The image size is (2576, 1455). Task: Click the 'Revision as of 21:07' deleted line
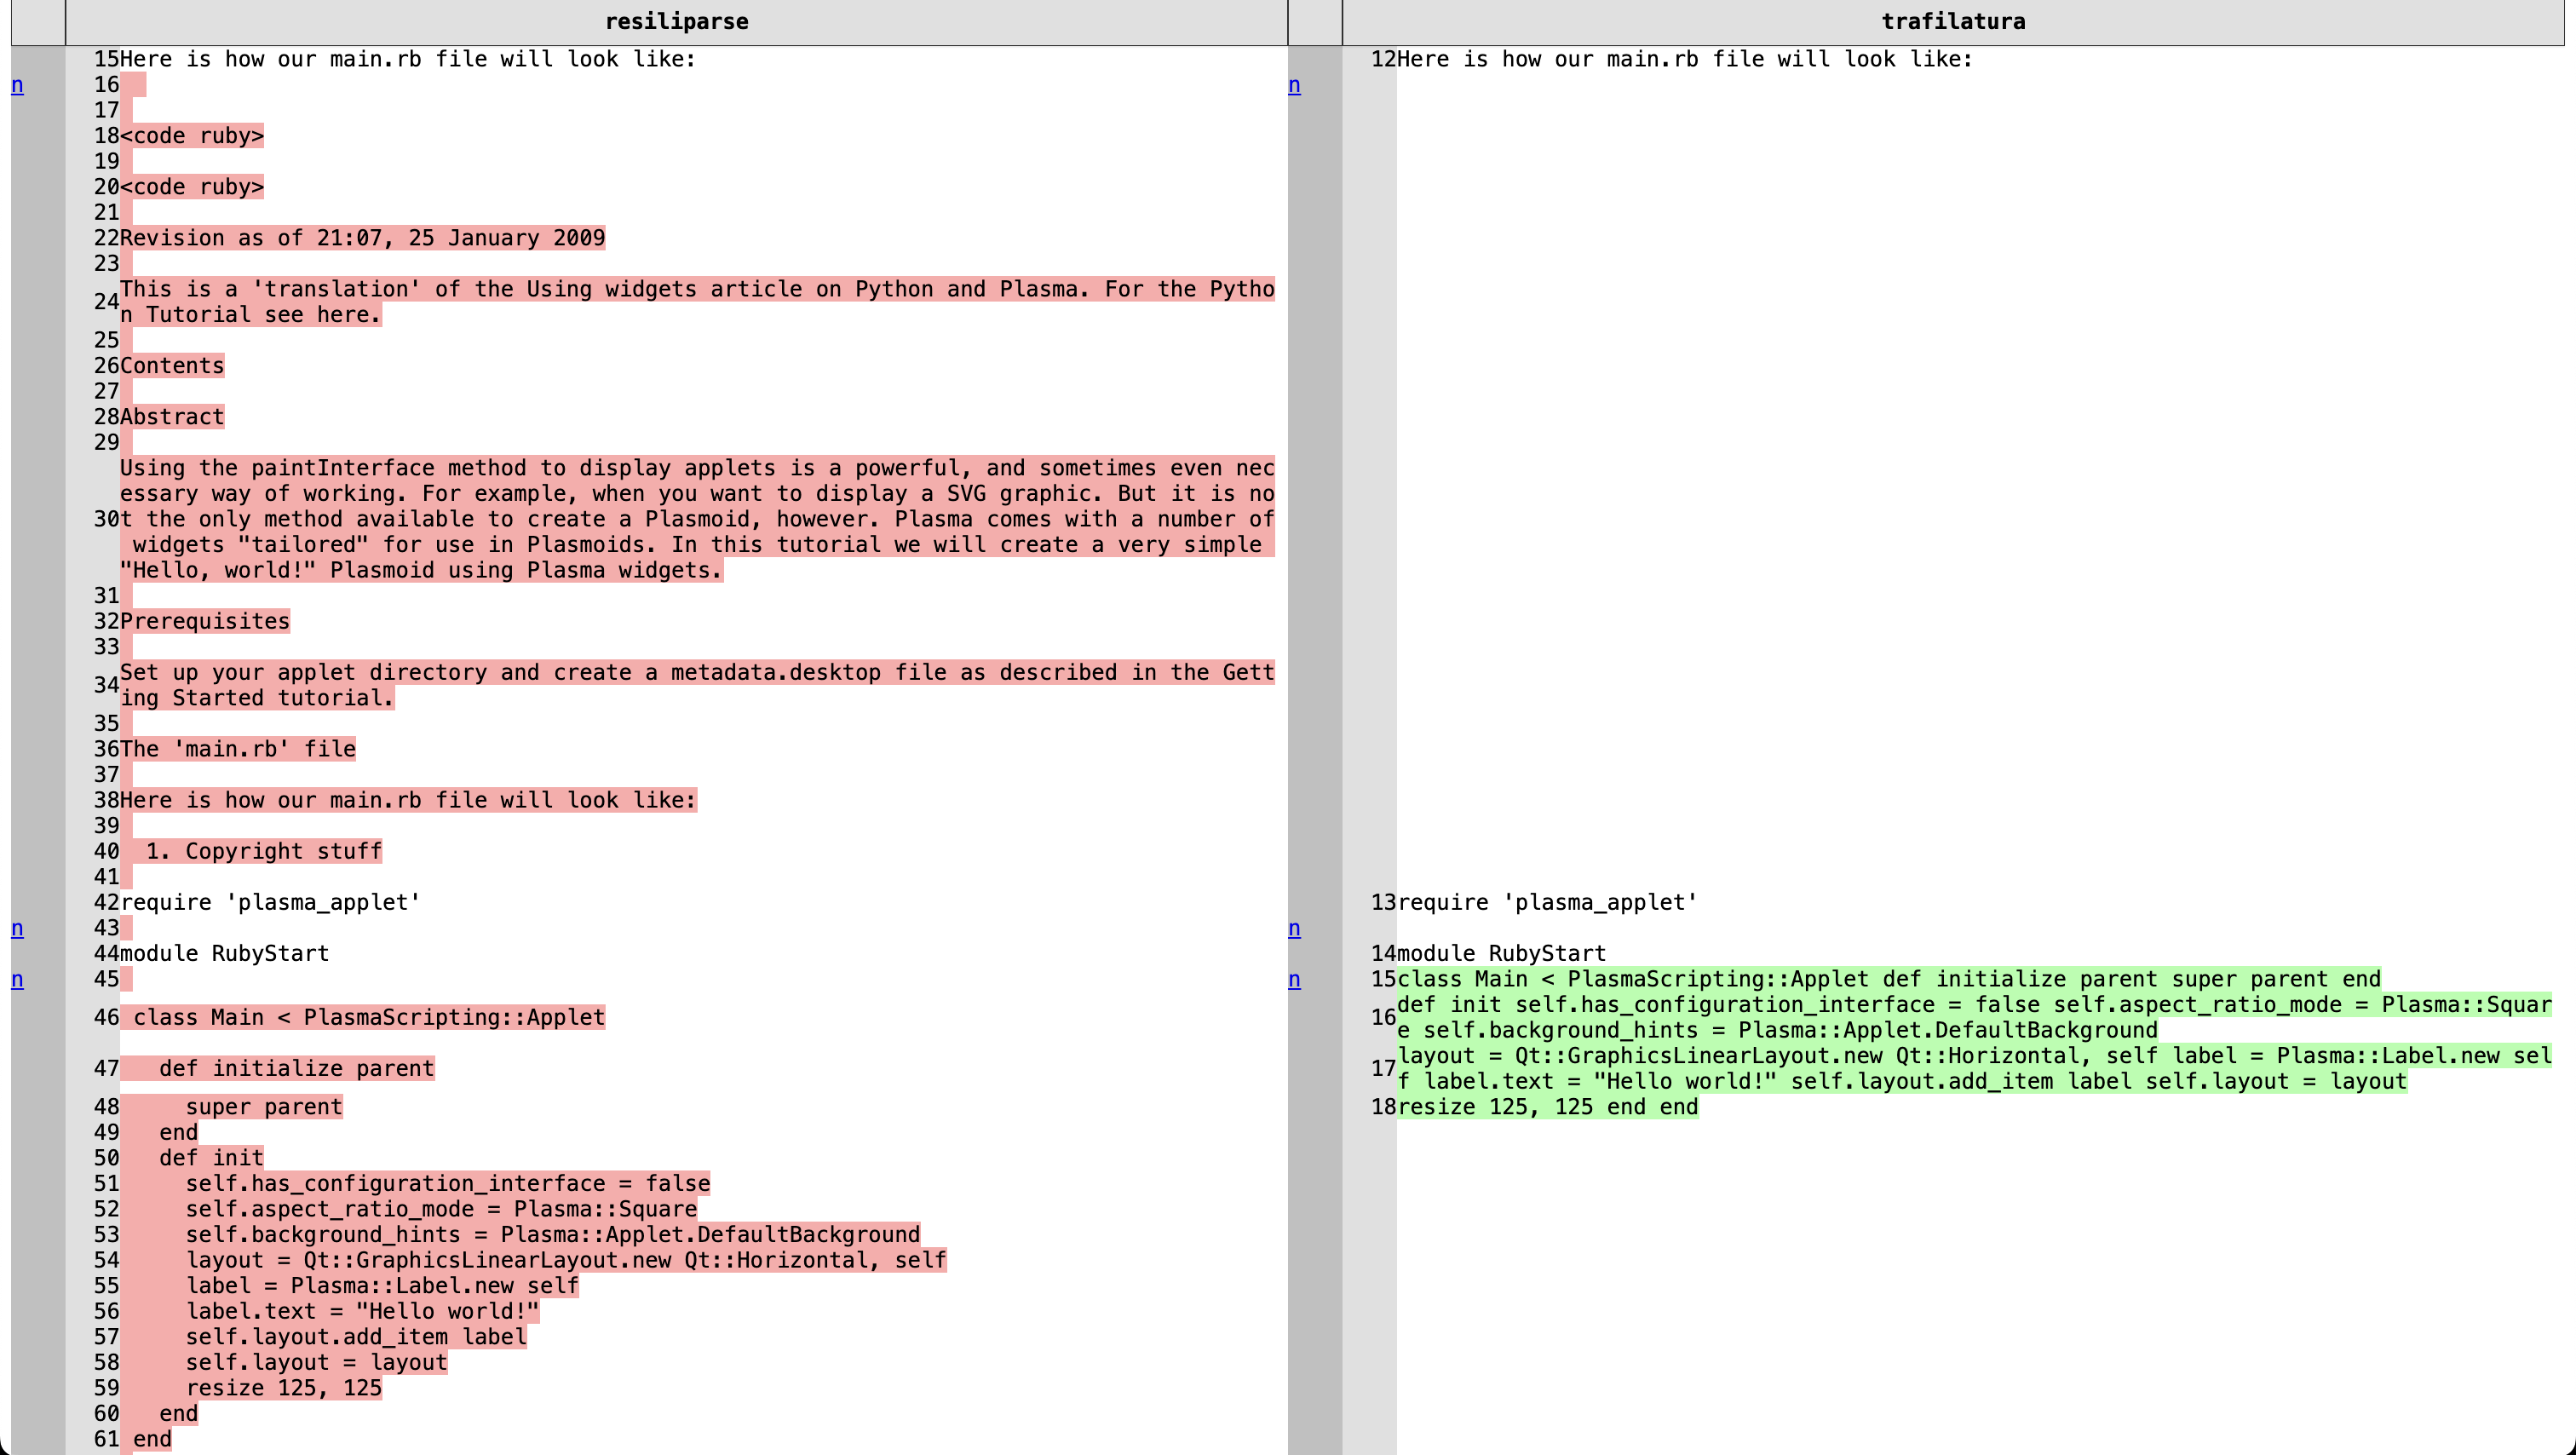click(362, 238)
